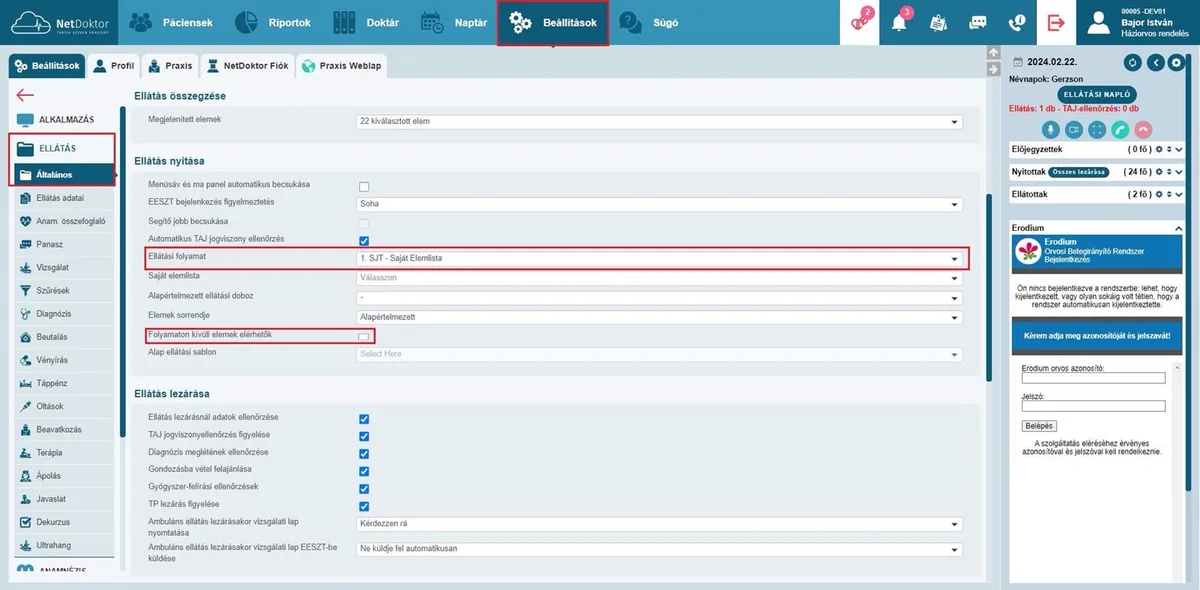Image resolution: width=1200 pixels, height=590 pixels.
Task: Toggle Diagnózis meglétének ellenőrzése checkbox
Action: (x=364, y=453)
